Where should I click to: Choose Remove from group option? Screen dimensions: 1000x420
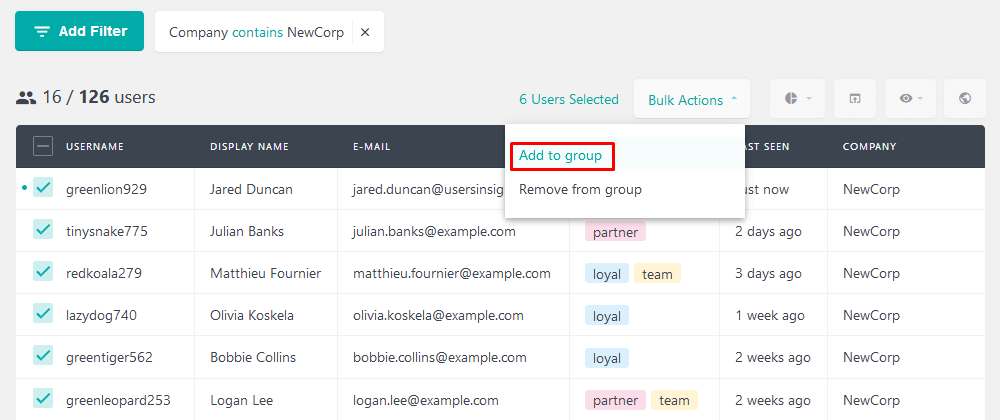(580, 189)
